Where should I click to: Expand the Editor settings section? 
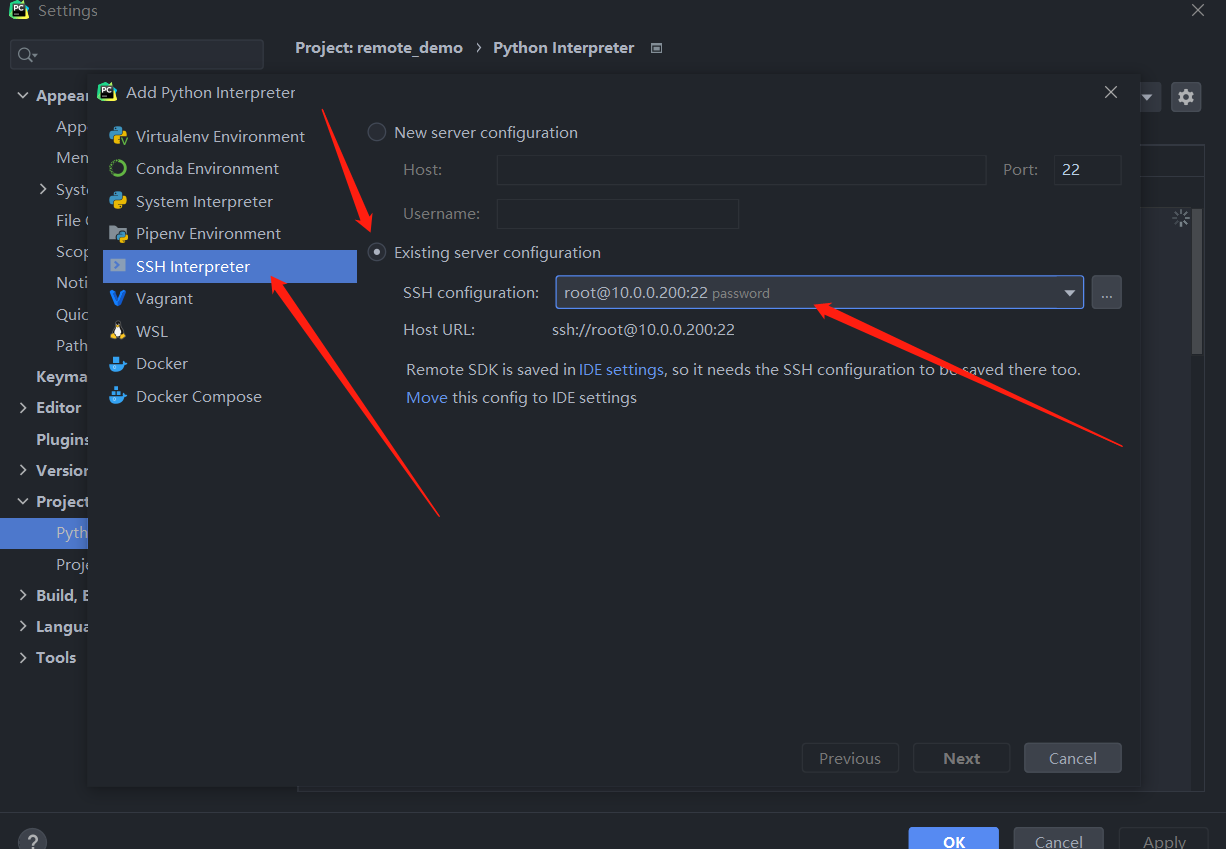click(x=23, y=407)
